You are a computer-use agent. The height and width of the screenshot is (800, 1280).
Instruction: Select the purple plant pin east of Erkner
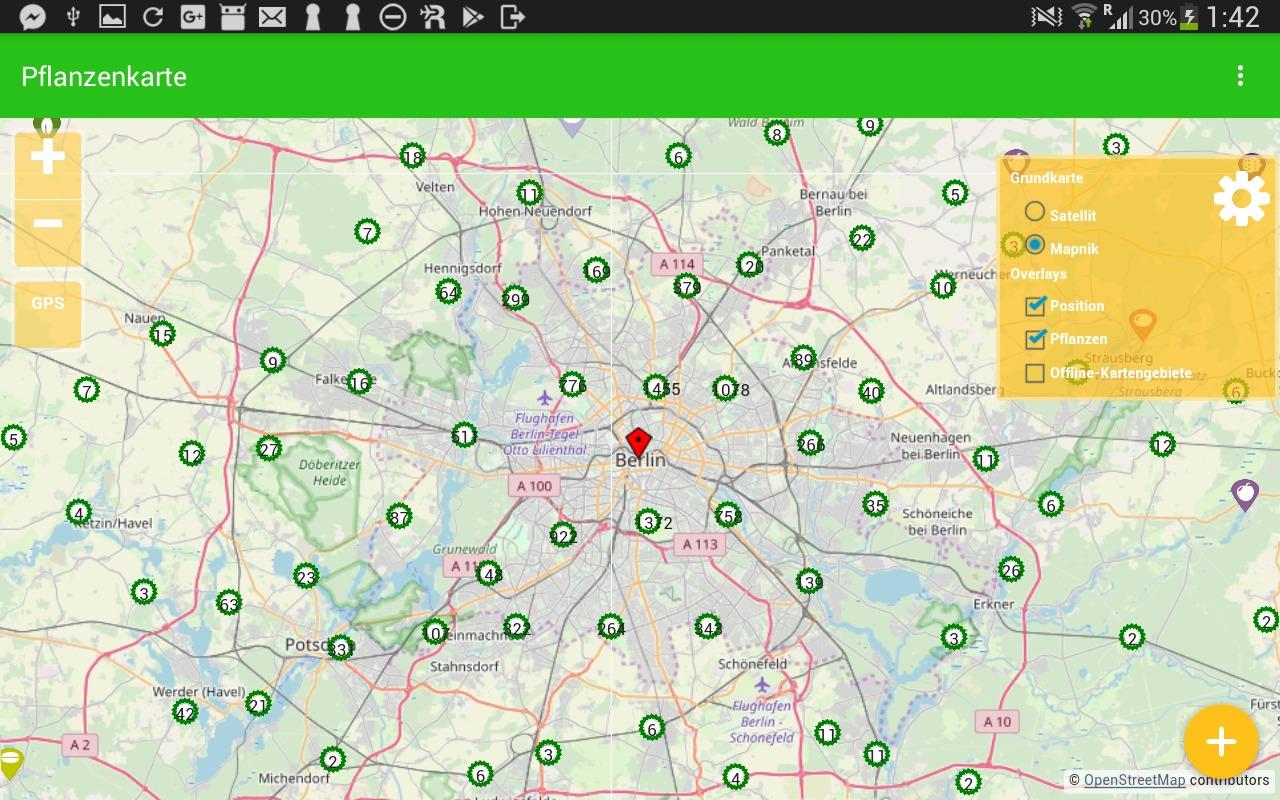(x=1244, y=493)
